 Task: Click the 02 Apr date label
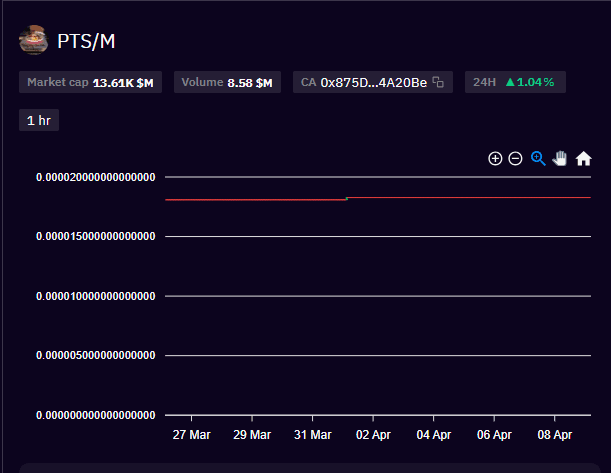pyautogui.click(x=373, y=435)
